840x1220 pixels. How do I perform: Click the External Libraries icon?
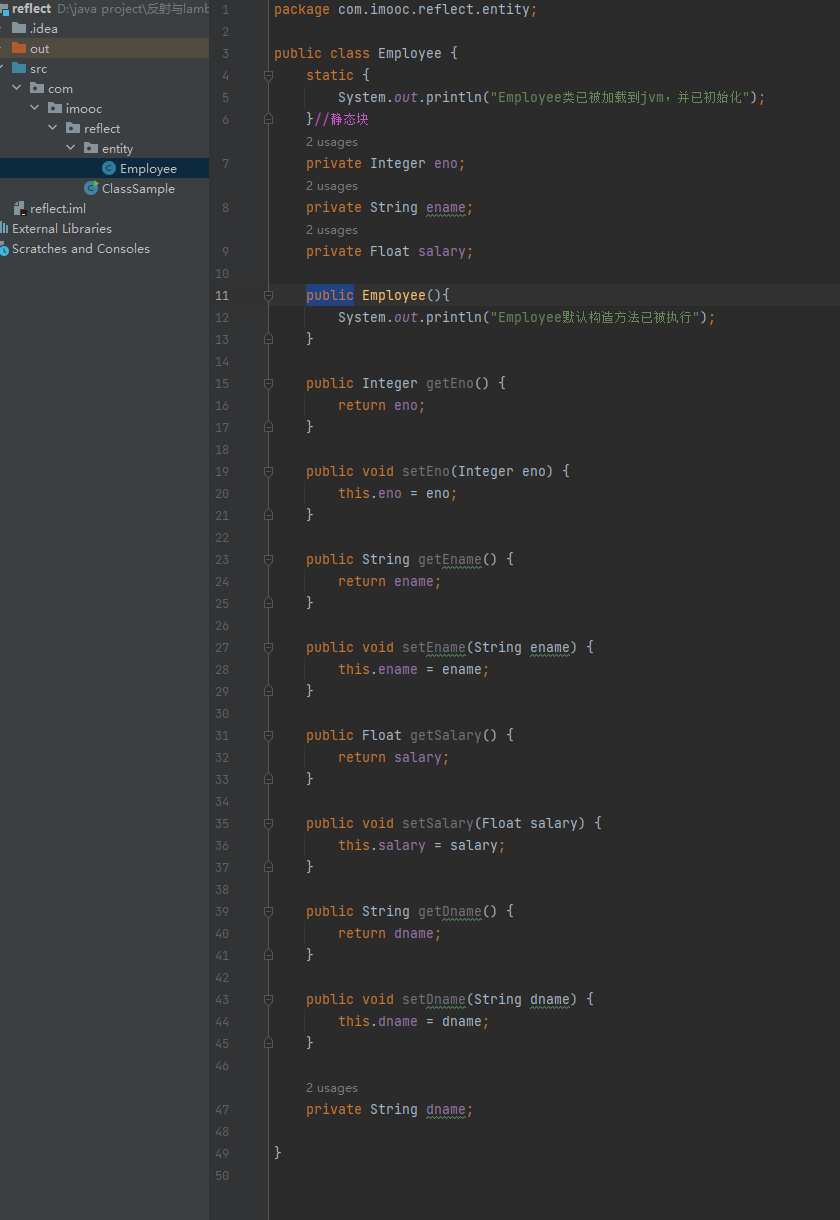(4, 228)
